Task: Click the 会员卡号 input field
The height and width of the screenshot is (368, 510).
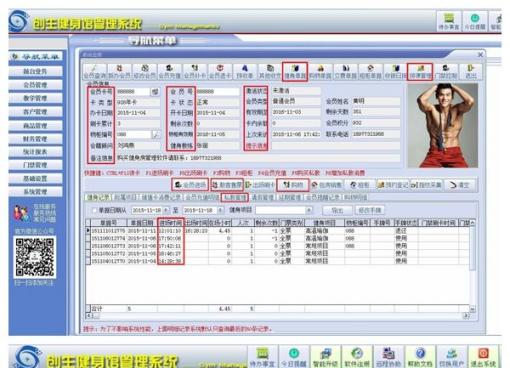Action: [x=133, y=91]
